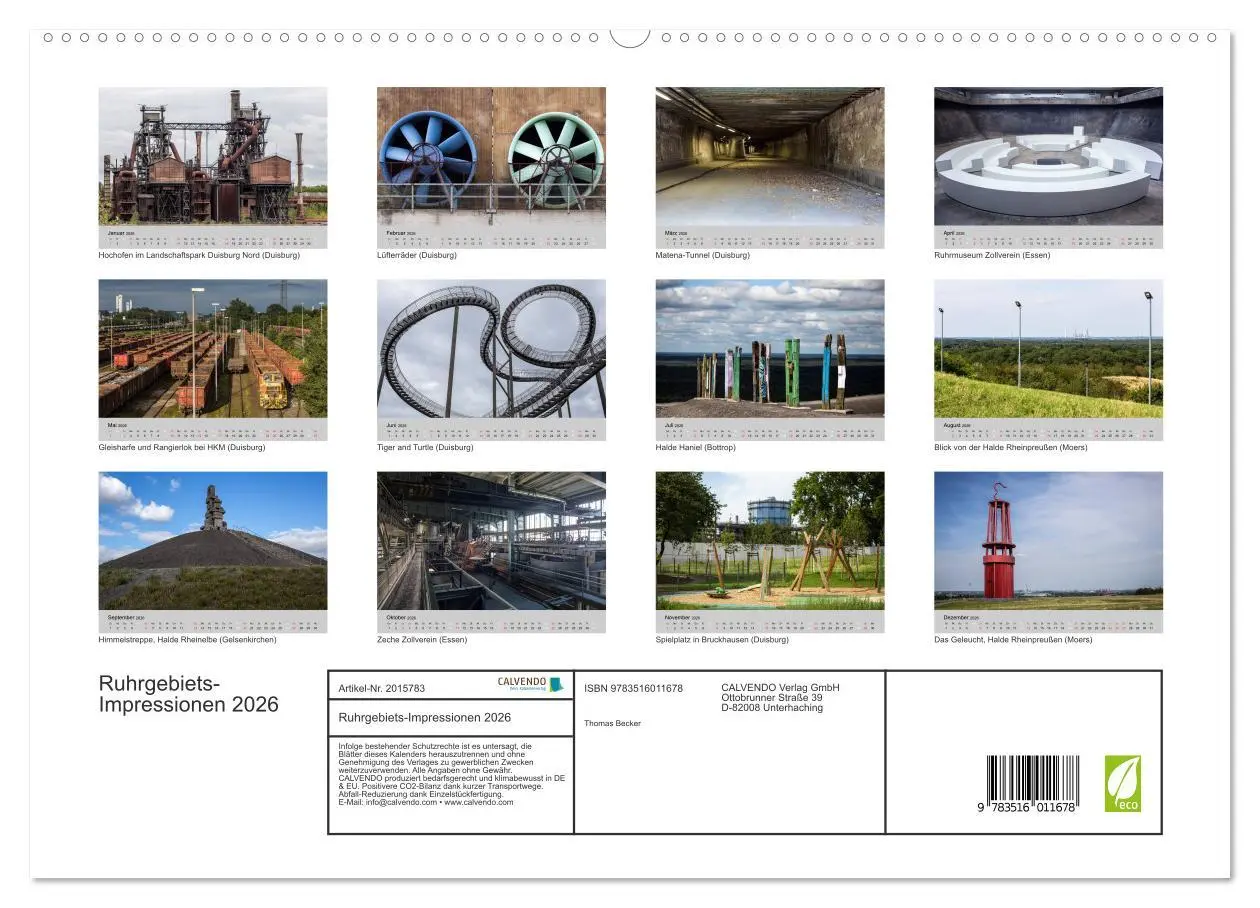This screenshot has width=1260, height=908.
Task: Click the September 2026 calendar strip
Action: click(213, 621)
